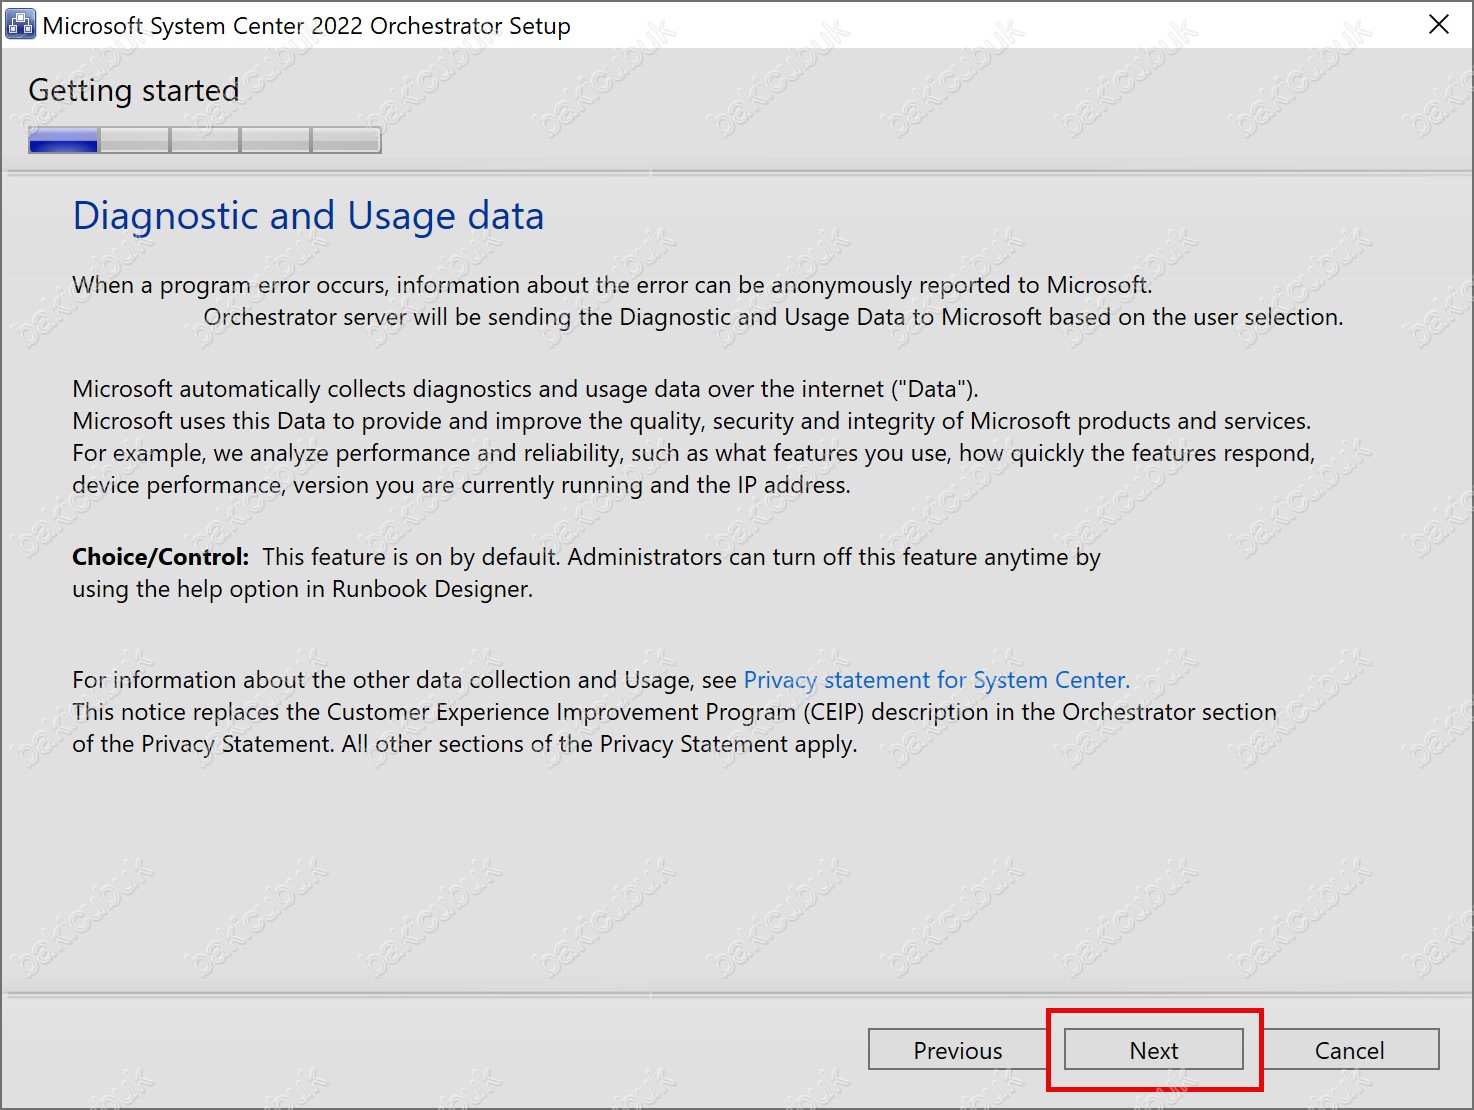Click line starting 'Orchestrator server will be sending'

point(773,317)
